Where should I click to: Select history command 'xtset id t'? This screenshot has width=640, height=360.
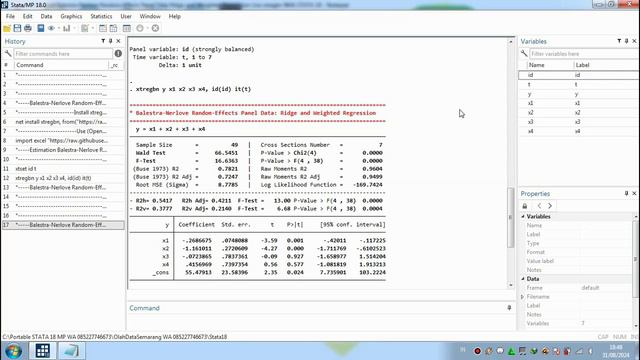tap(63, 169)
